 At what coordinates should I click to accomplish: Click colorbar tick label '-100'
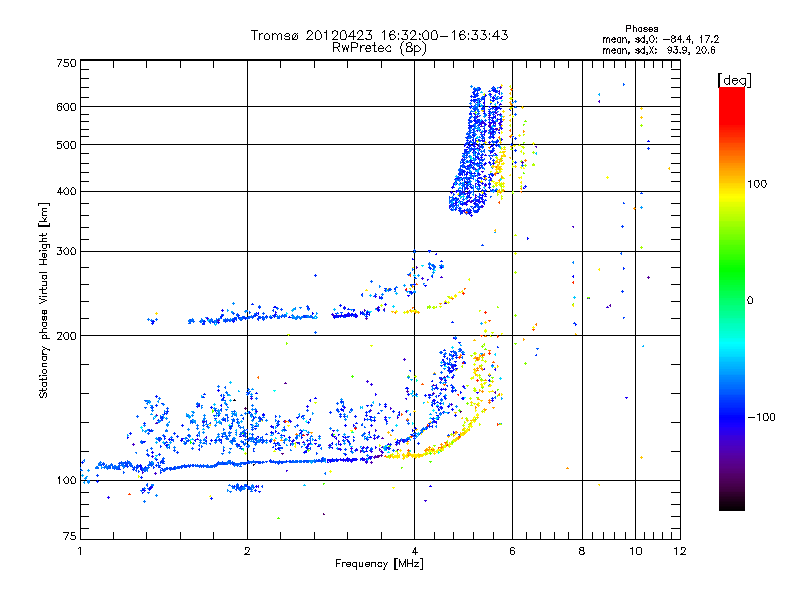click(762, 417)
